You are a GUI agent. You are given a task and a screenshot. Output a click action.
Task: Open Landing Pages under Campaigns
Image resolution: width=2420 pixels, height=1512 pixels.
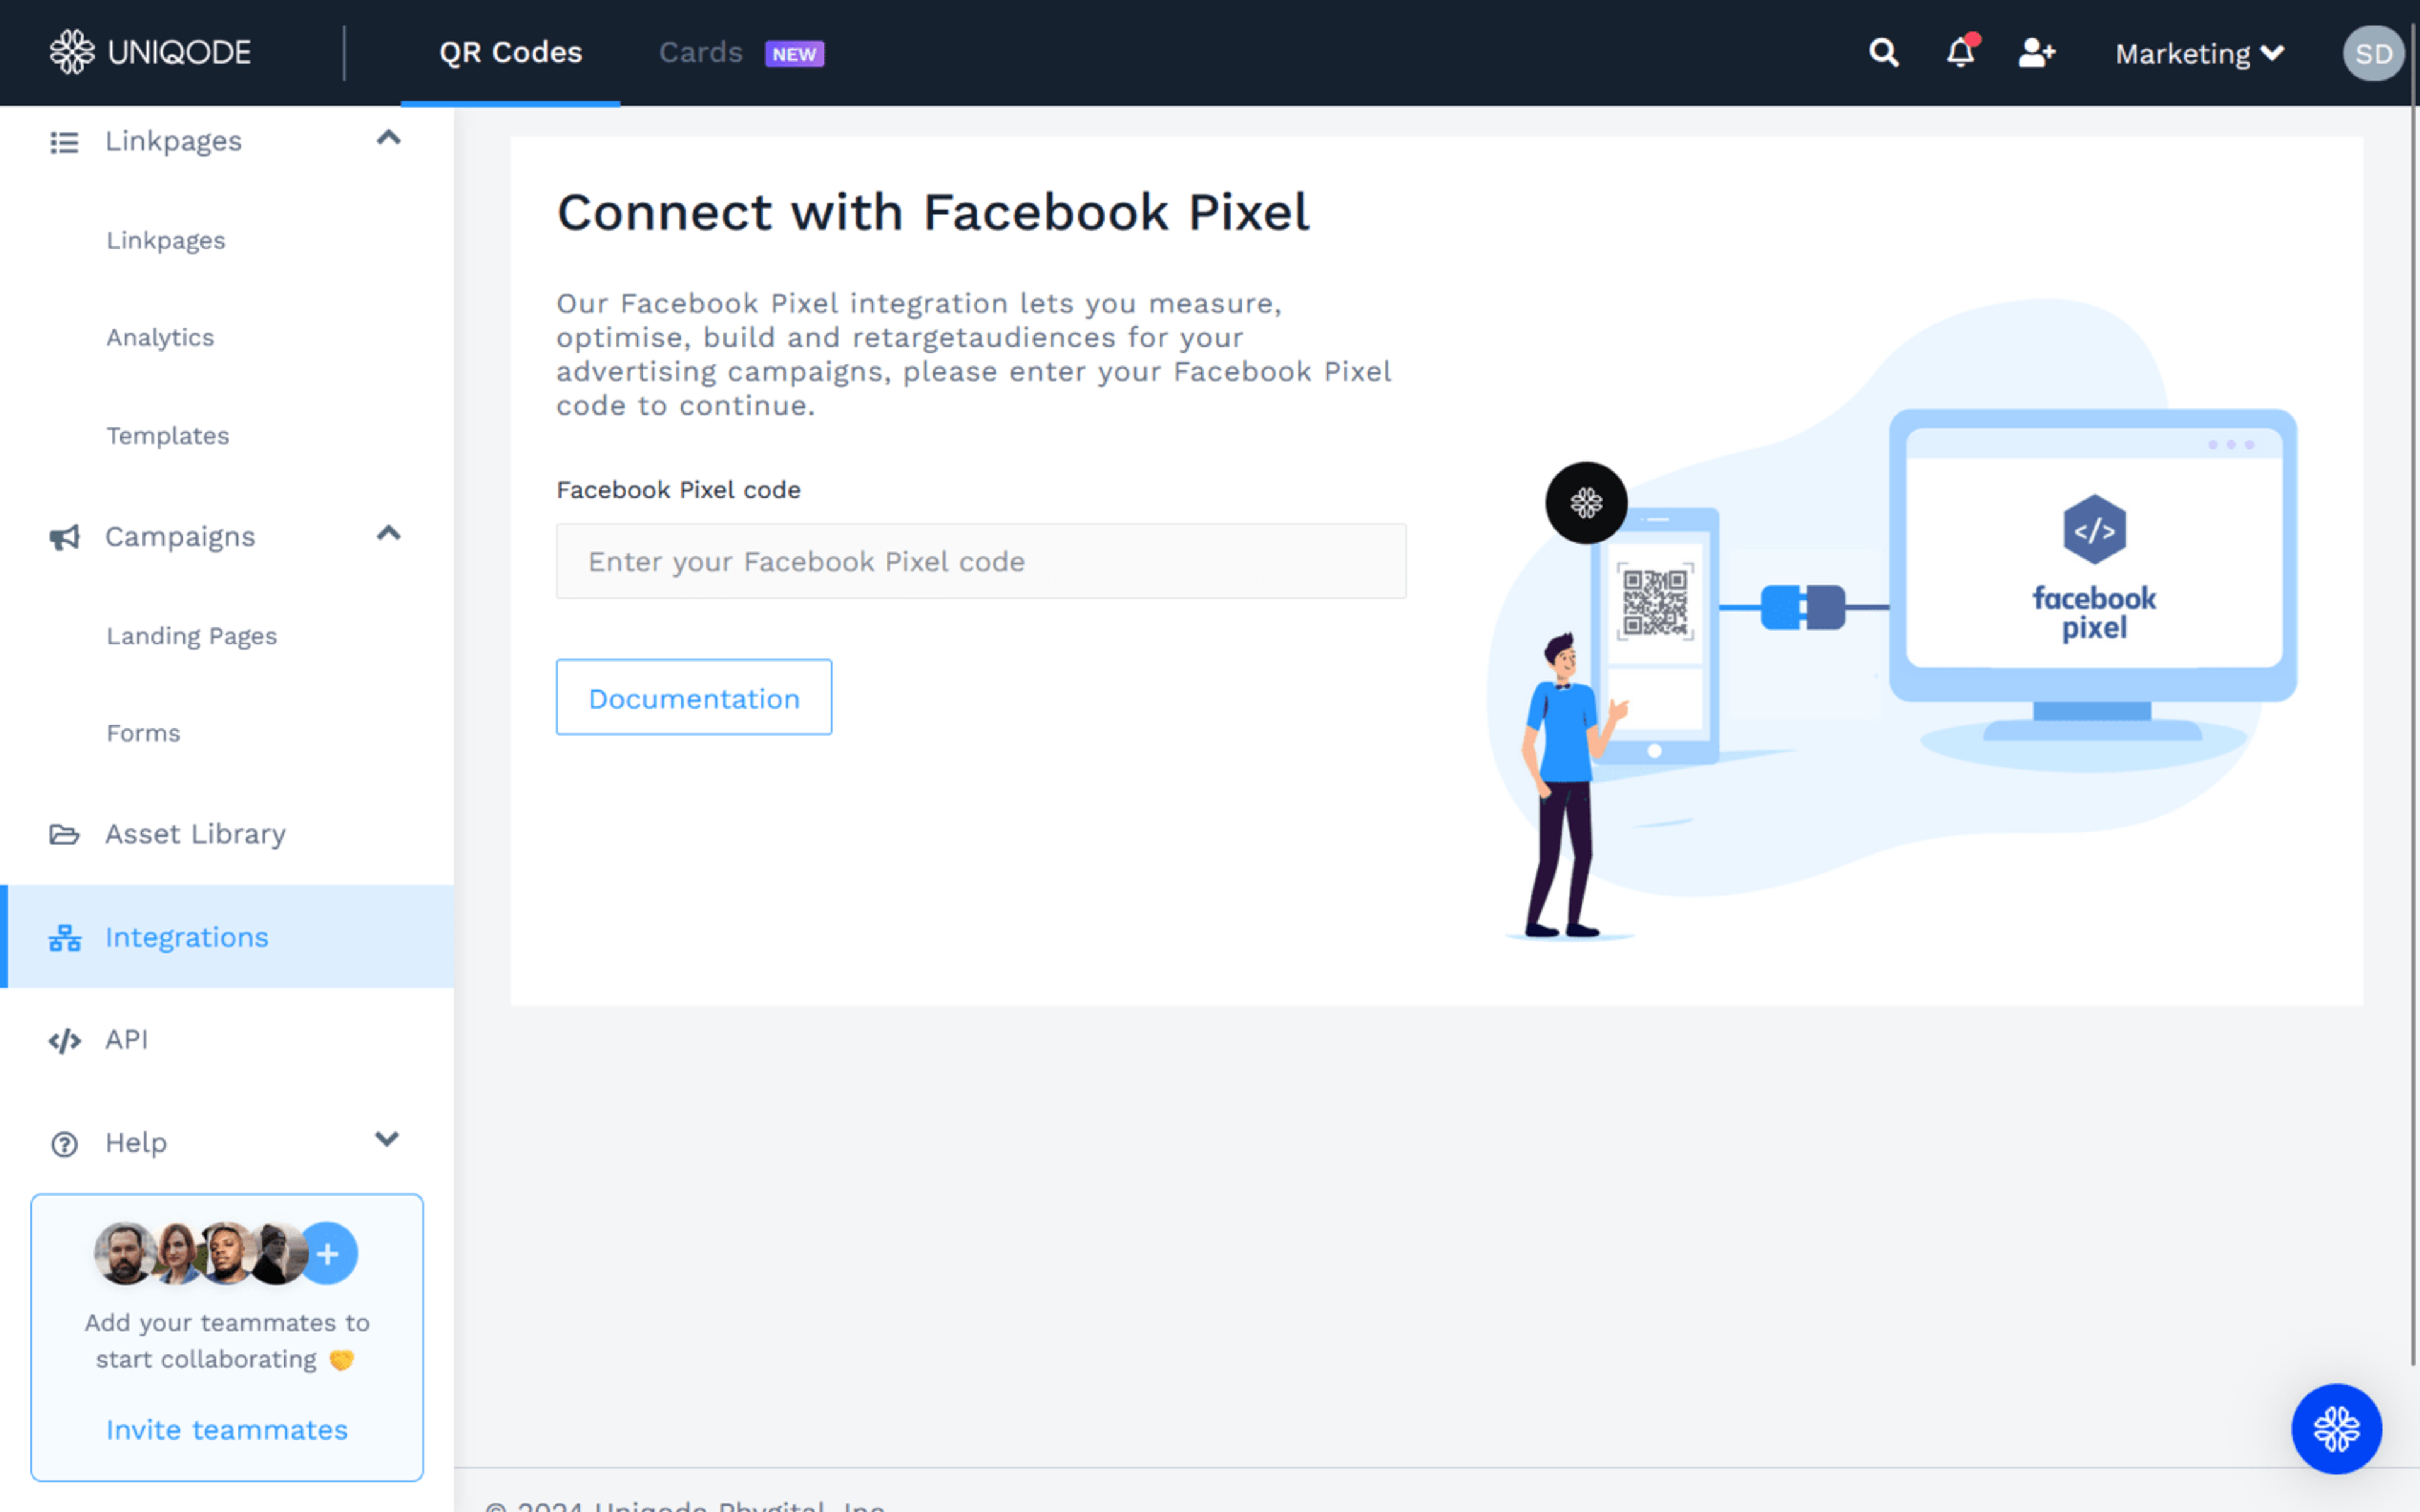tap(191, 636)
